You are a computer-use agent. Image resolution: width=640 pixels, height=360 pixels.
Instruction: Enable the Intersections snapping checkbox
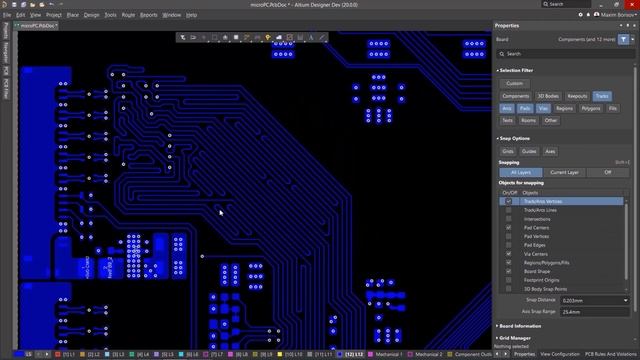pyautogui.click(x=509, y=219)
